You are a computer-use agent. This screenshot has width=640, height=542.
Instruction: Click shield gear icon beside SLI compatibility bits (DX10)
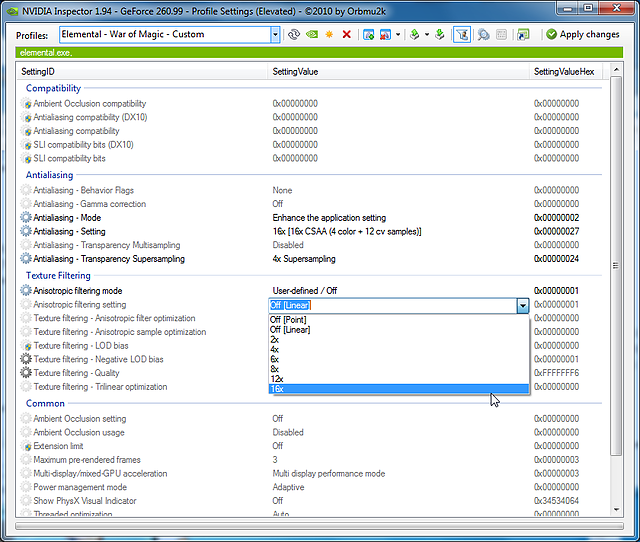pyautogui.click(x=26, y=144)
